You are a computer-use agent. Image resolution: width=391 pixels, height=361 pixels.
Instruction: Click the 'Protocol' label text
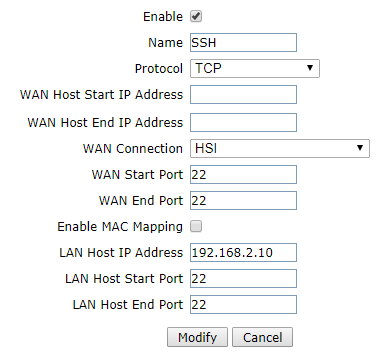159,69
